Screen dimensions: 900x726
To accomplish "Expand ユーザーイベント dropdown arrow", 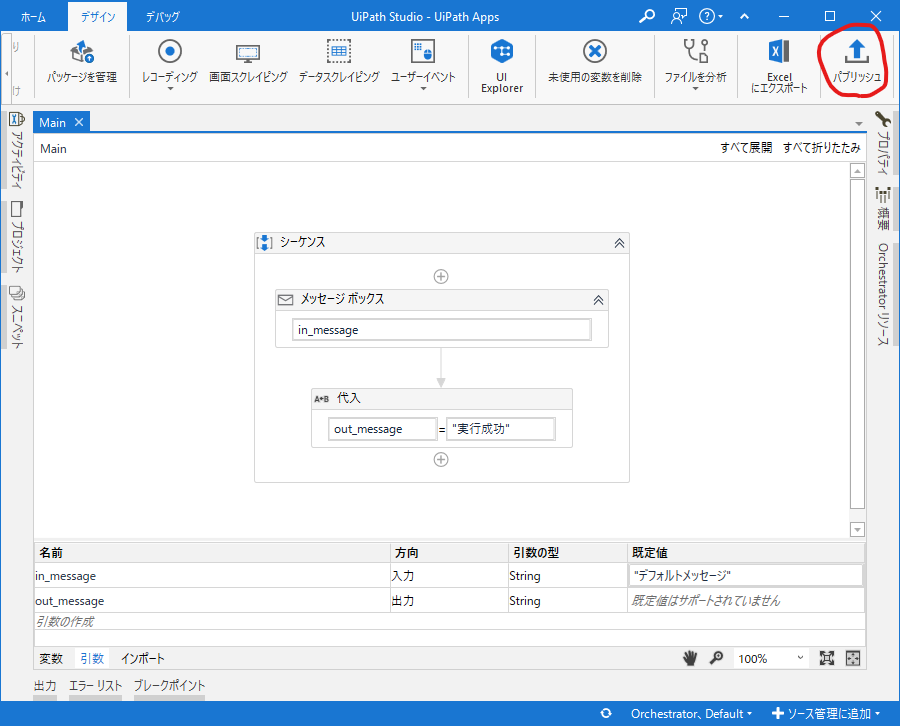I will click(424, 89).
